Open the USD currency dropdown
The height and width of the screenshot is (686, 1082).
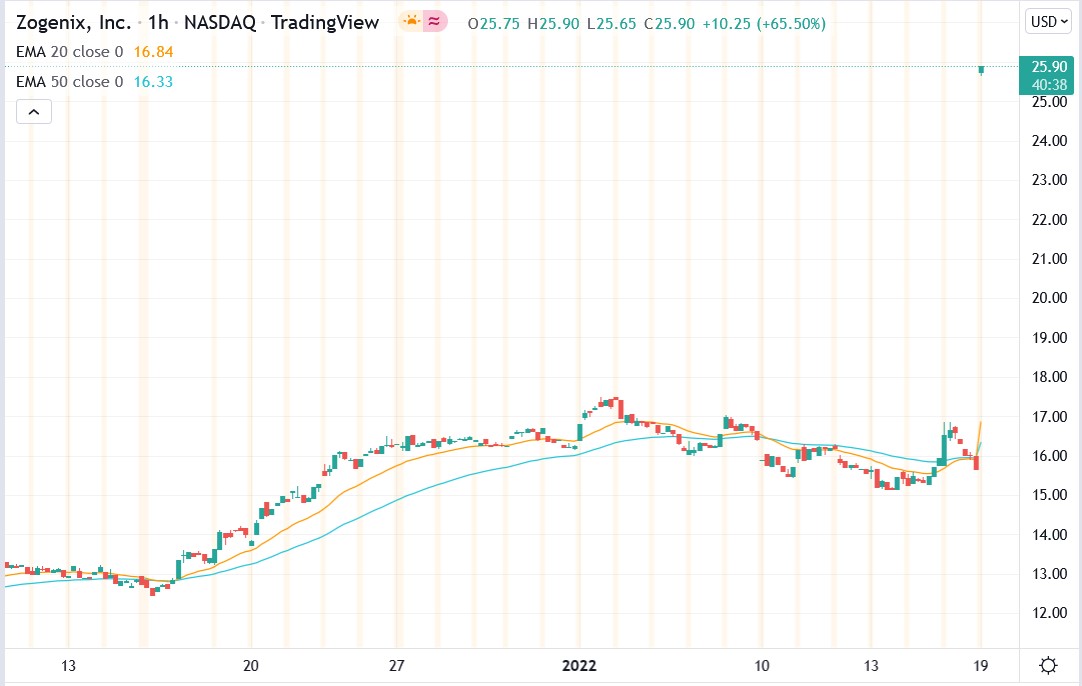[x=1046, y=20]
